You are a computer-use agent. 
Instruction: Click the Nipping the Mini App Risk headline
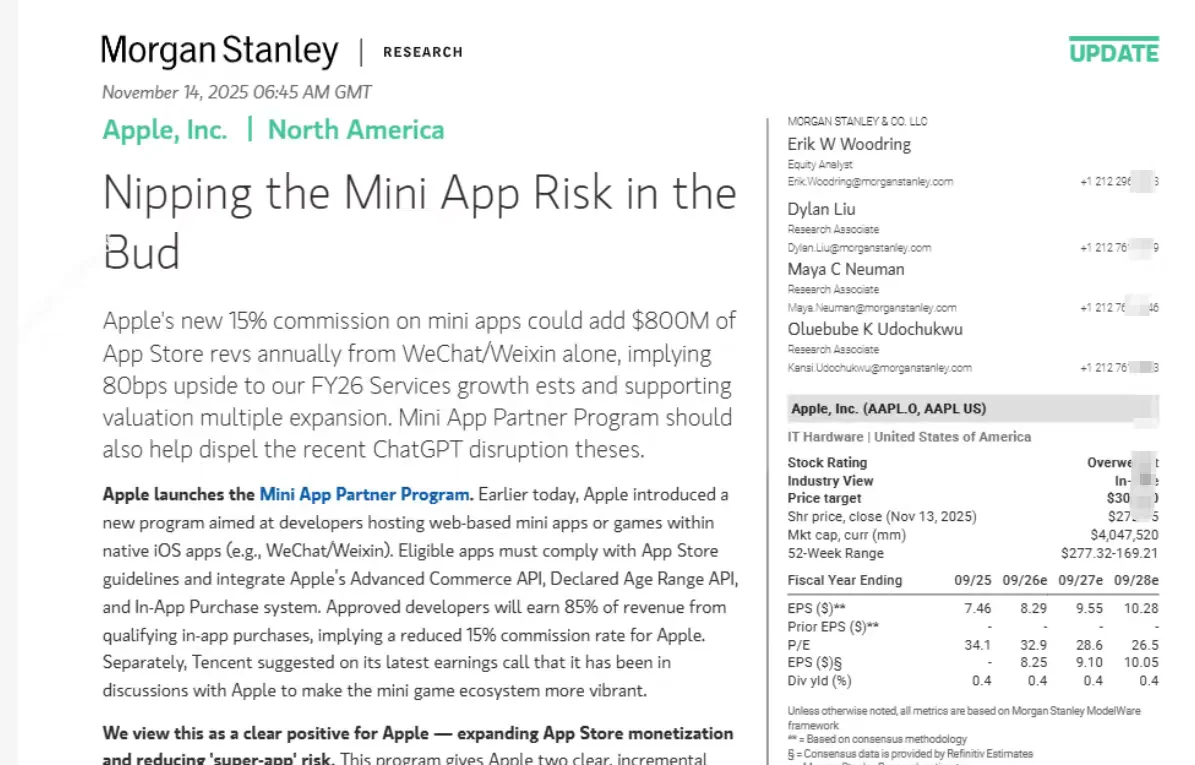click(419, 221)
